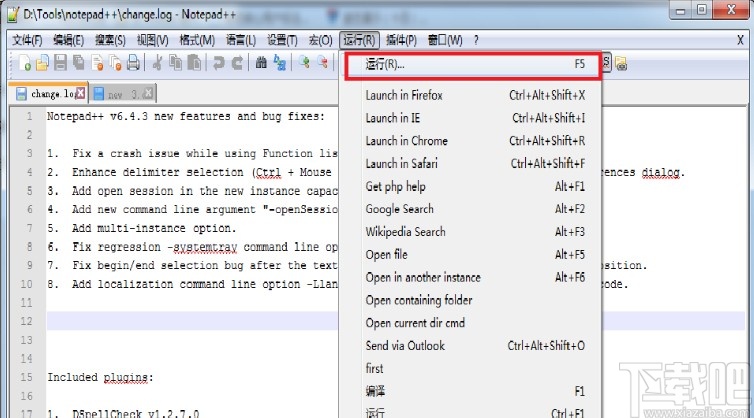
Task: Click line number 3 in the margin
Action: 29,153
